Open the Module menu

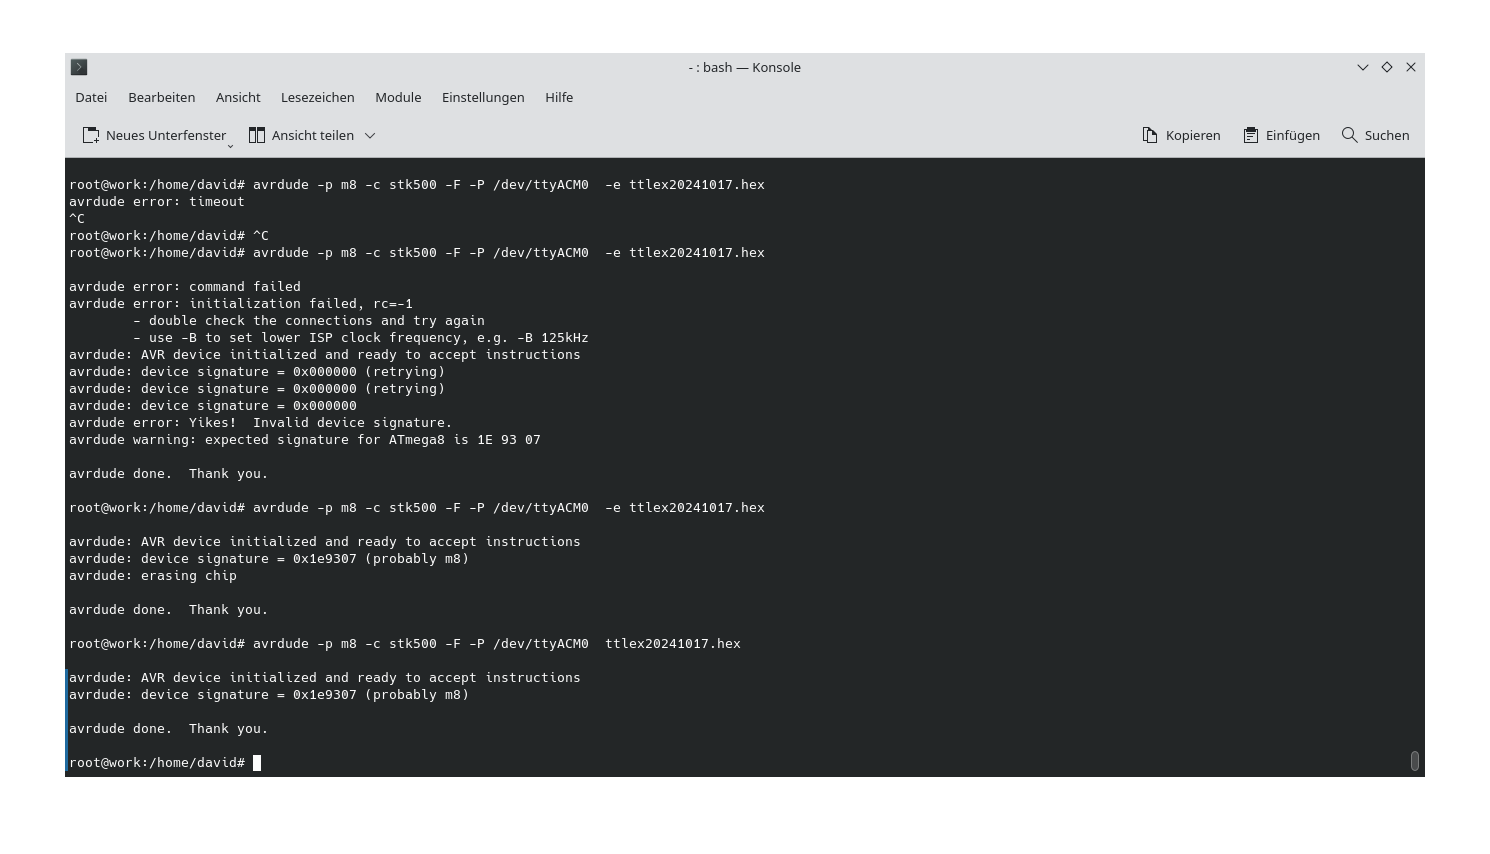(x=398, y=97)
